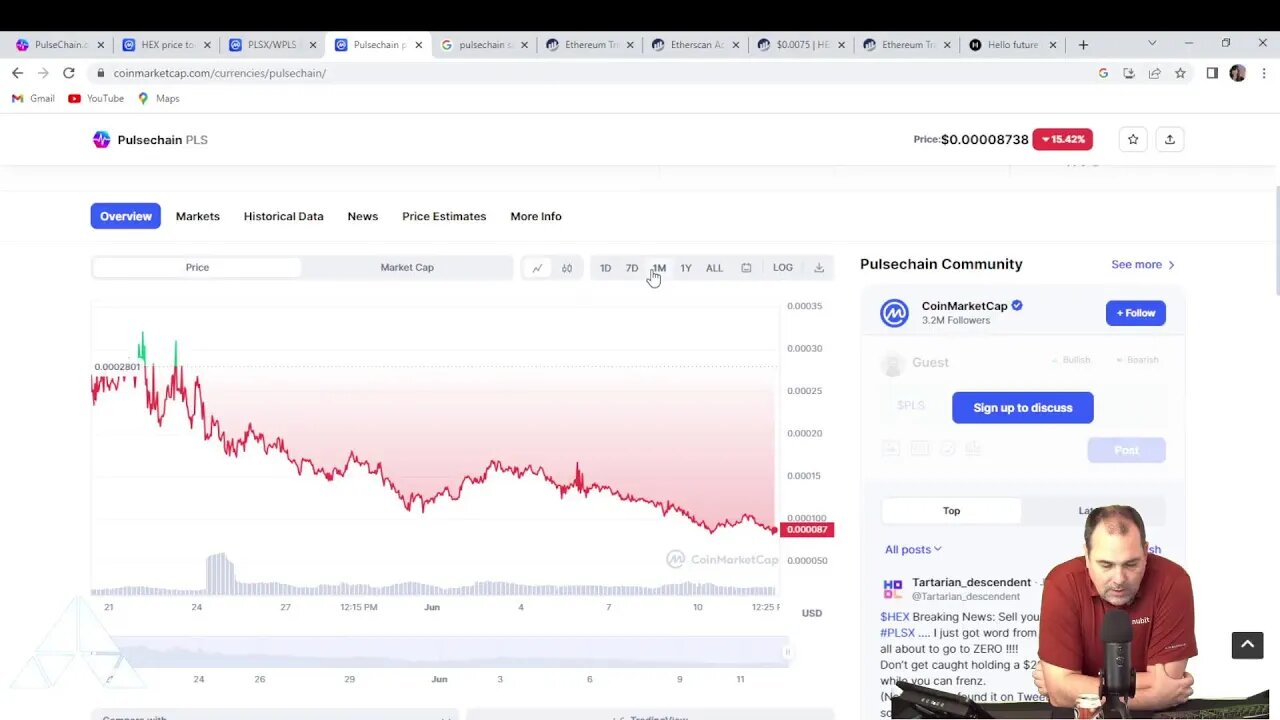
Task: Select the 1M timeframe
Action: 659,268
